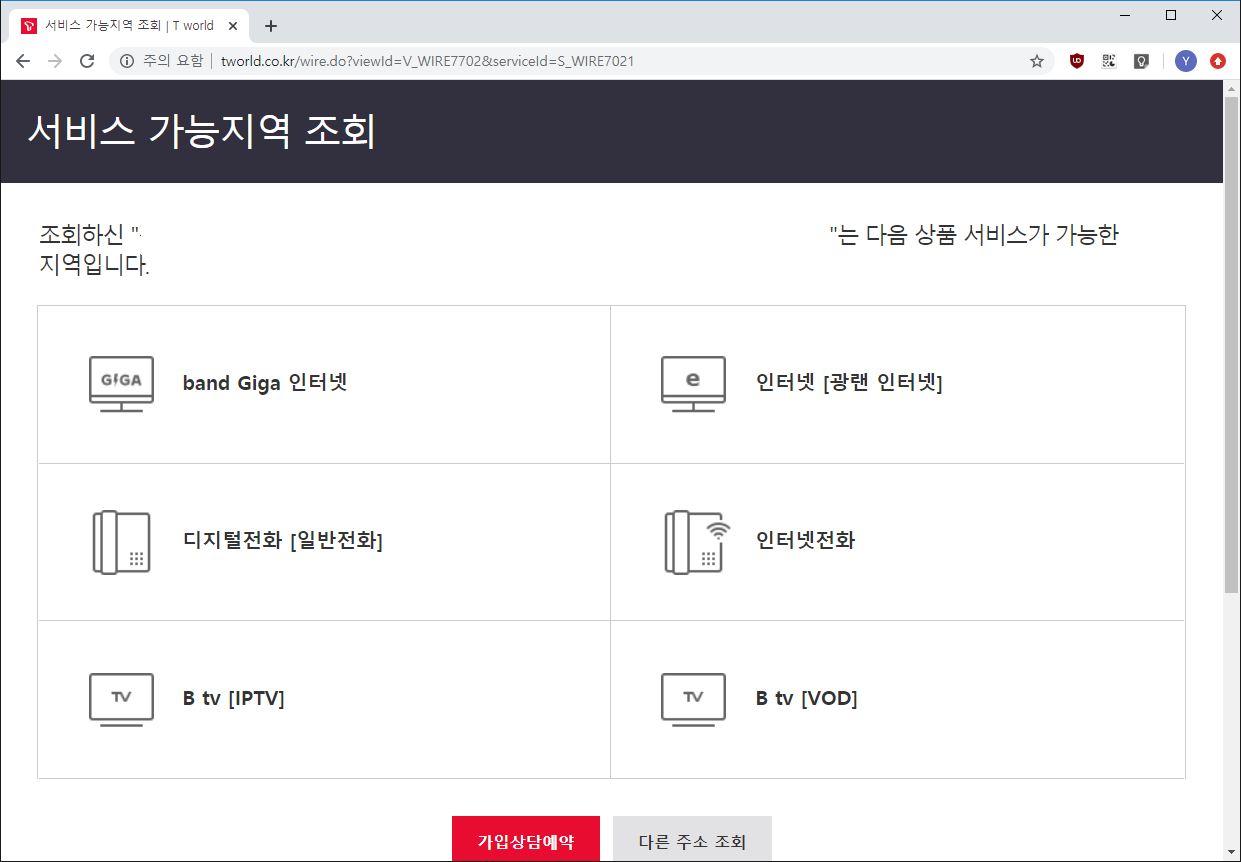Click the extension icon right of QR code

click(1141, 61)
